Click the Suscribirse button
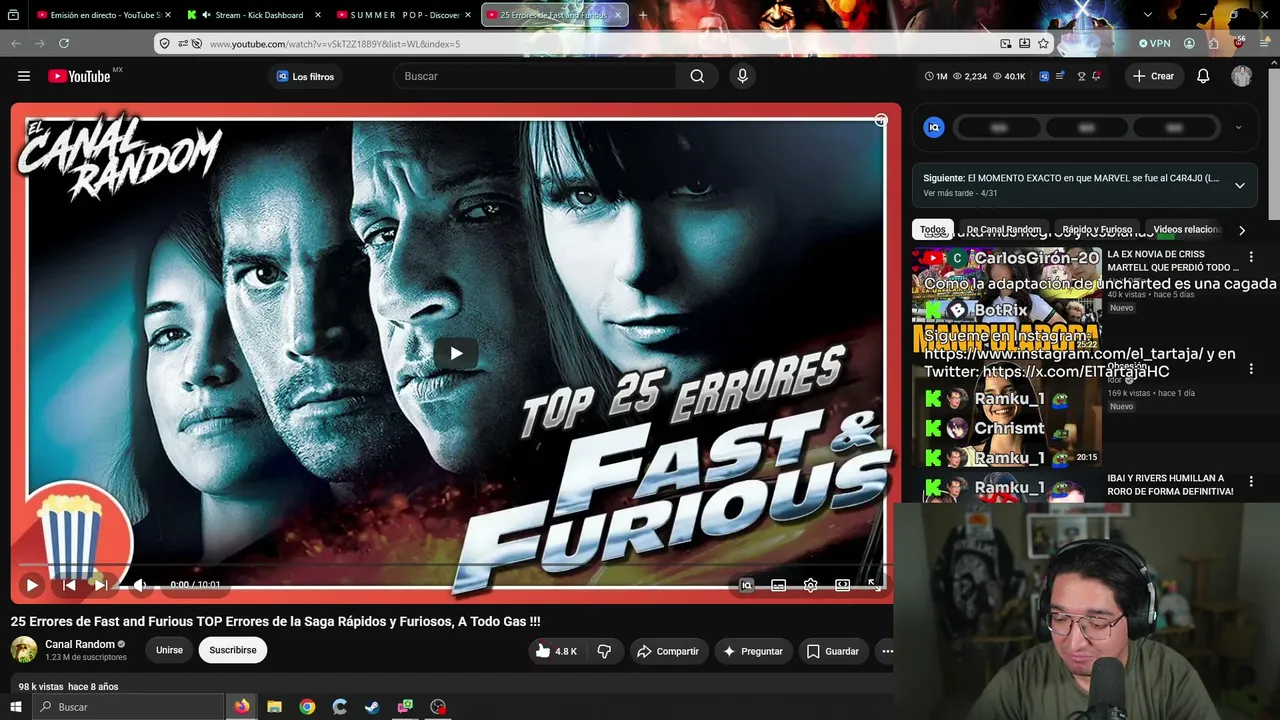The width and height of the screenshot is (1280, 720). [233, 650]
